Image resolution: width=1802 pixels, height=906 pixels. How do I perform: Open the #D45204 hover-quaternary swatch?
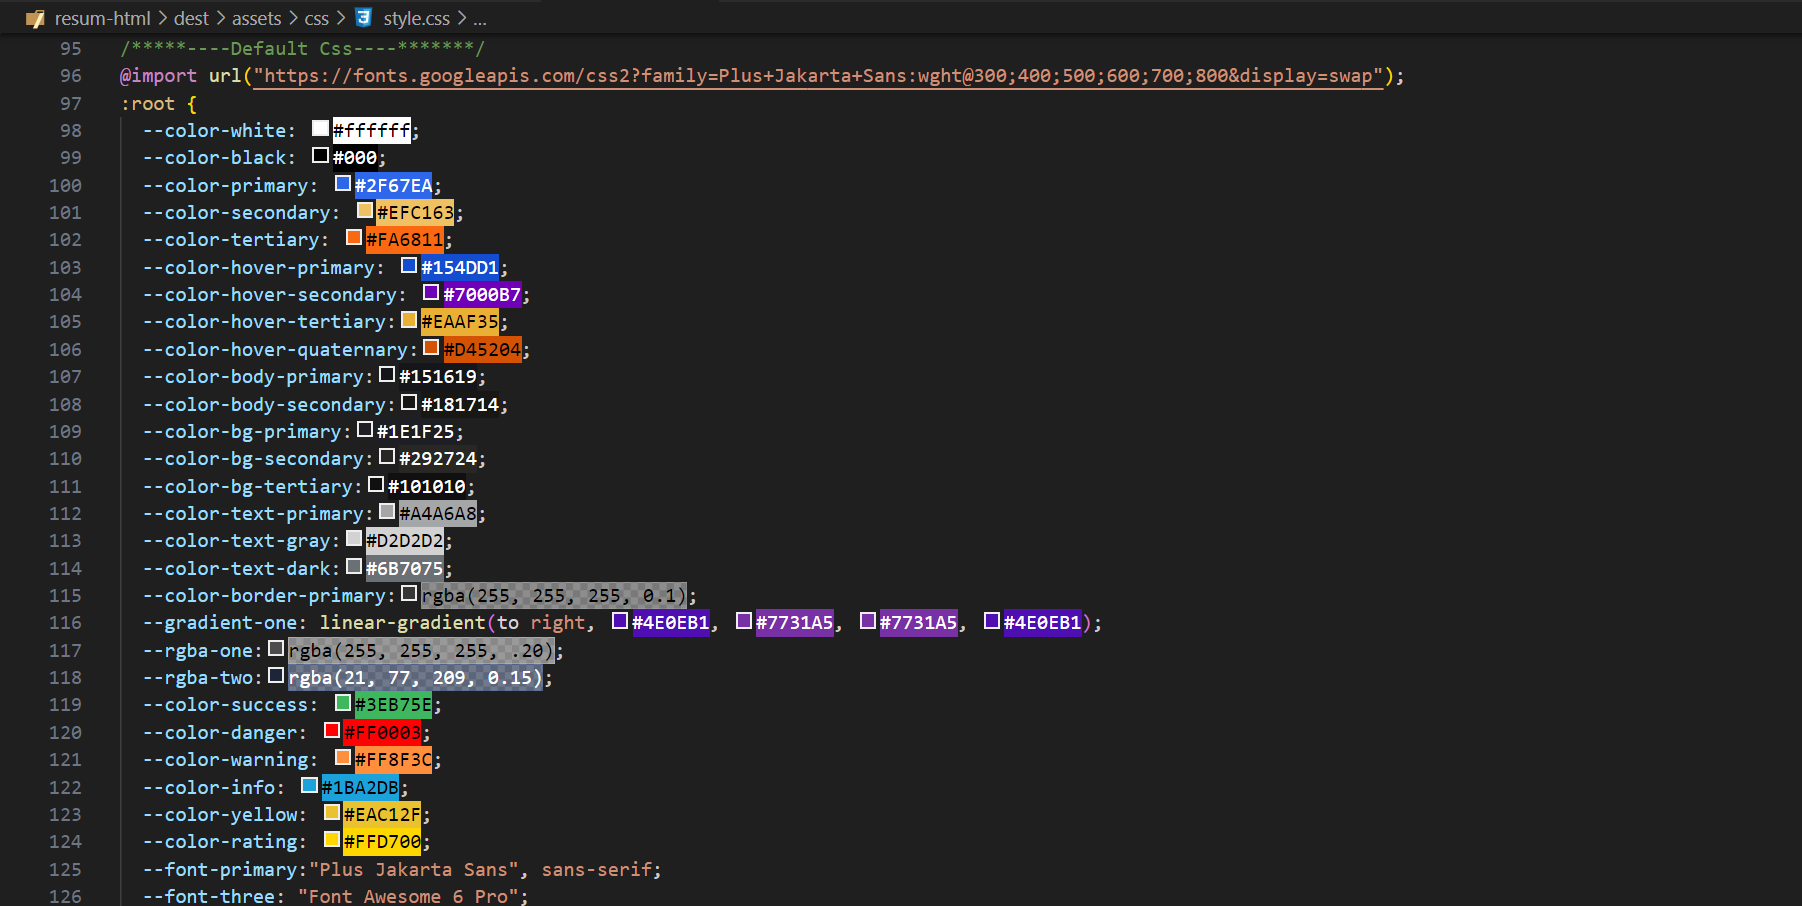tap(431, 347)
